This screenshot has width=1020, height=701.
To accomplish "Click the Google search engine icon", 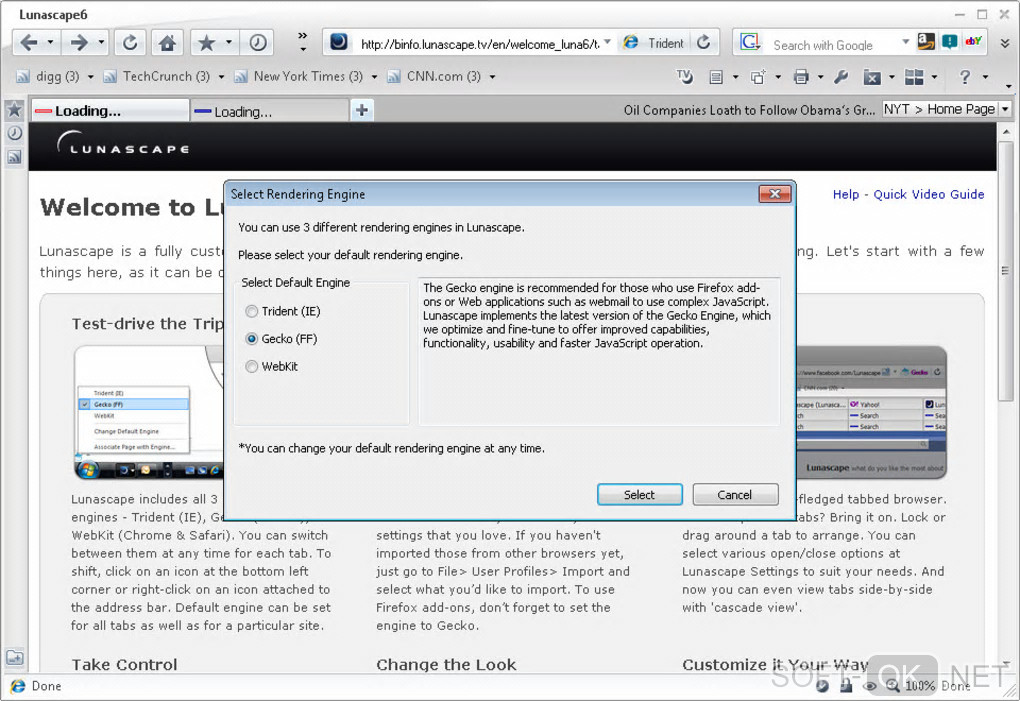I will pos(750,43).
